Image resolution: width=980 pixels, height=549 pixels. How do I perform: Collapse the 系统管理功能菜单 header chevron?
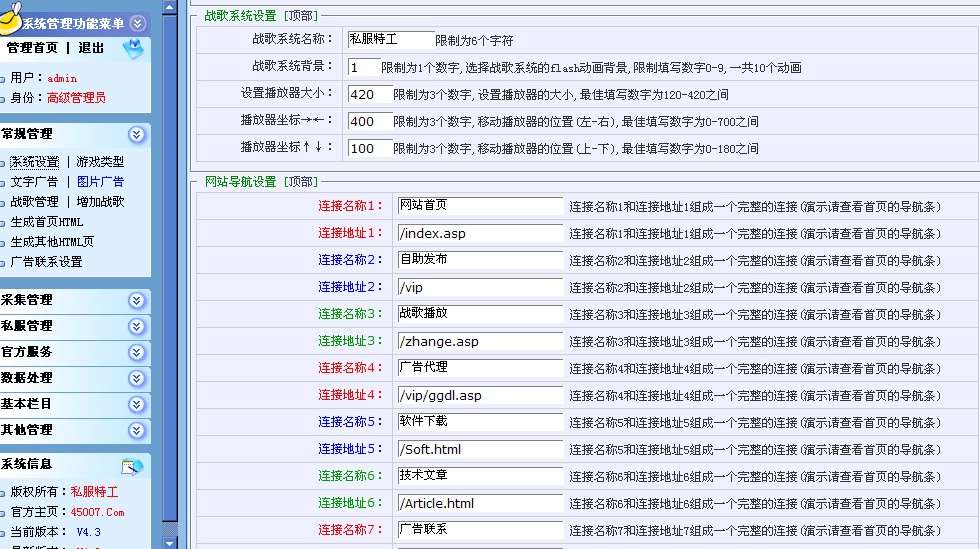[138, 23]
